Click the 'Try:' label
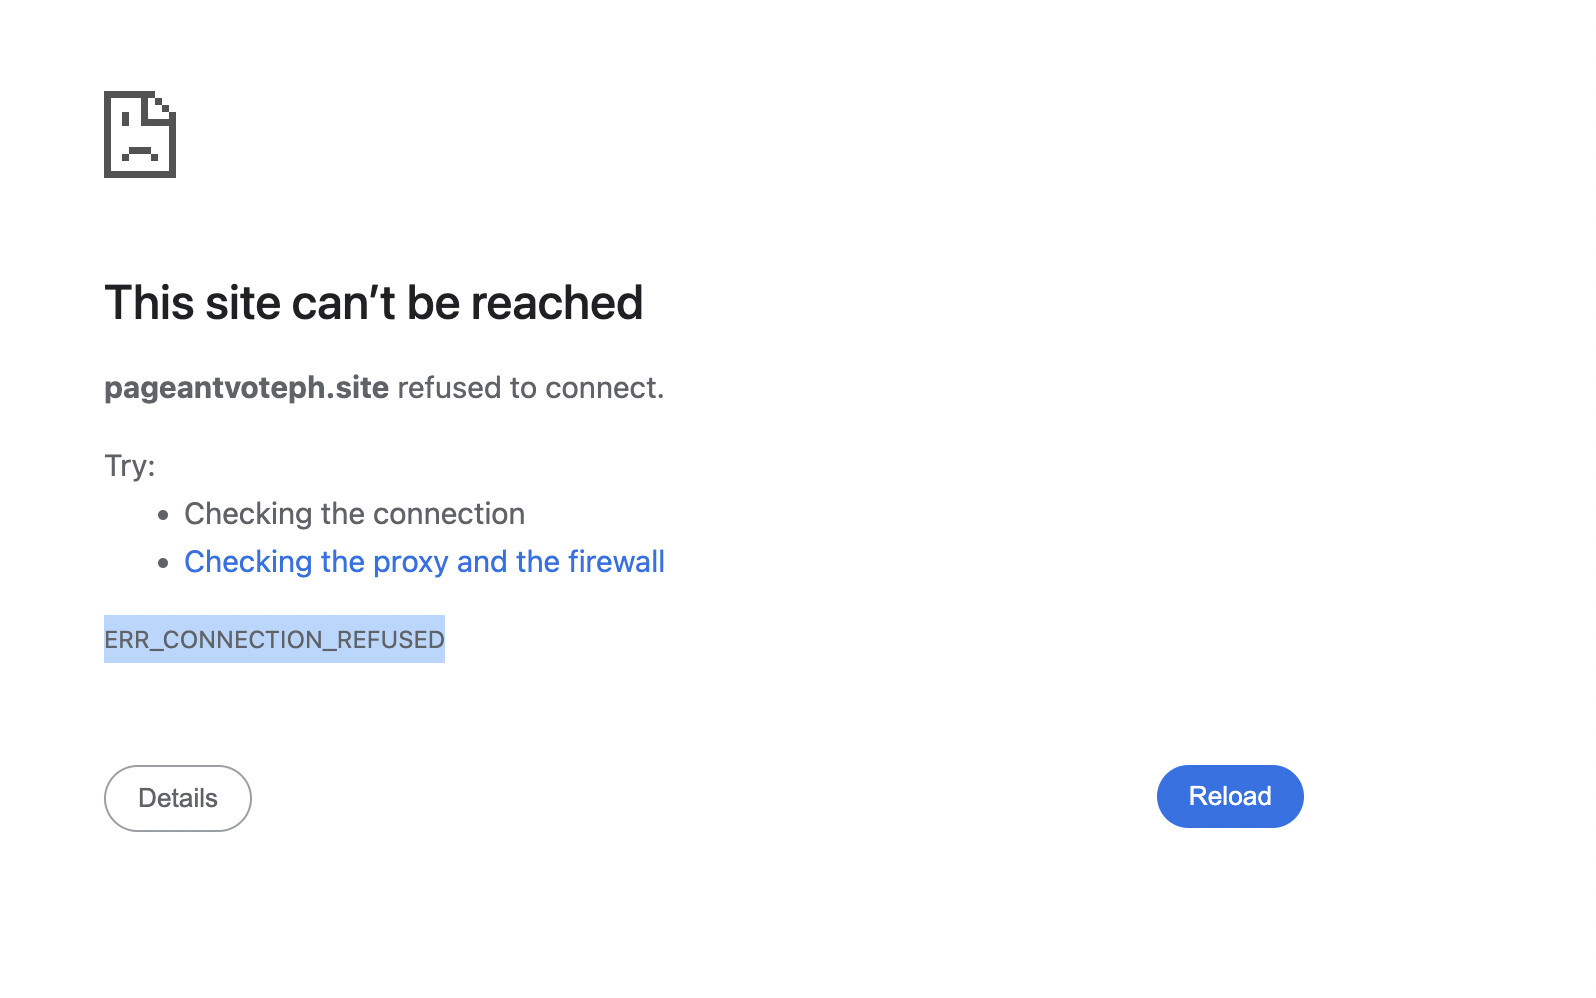Image resolution: width=1596 pixels, height=998 pixels. pyautogui.click(x=130, y=466)
